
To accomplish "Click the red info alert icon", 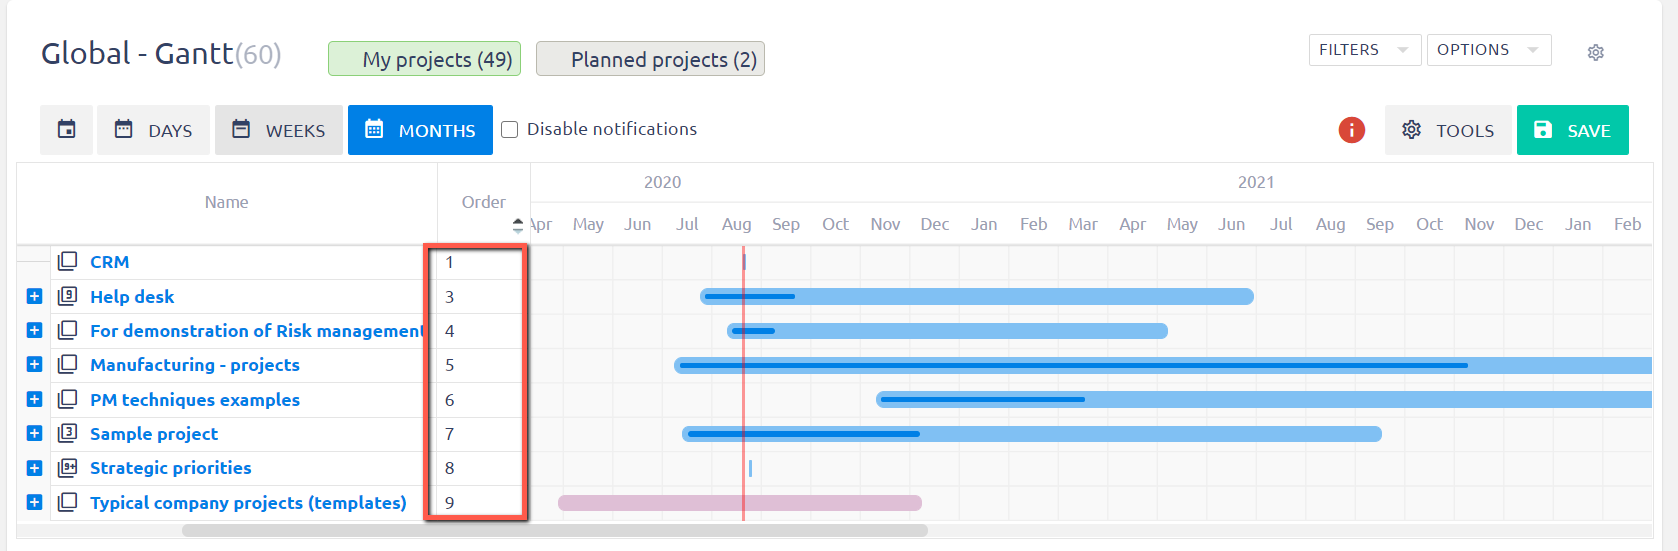I will click(1351, 130).
